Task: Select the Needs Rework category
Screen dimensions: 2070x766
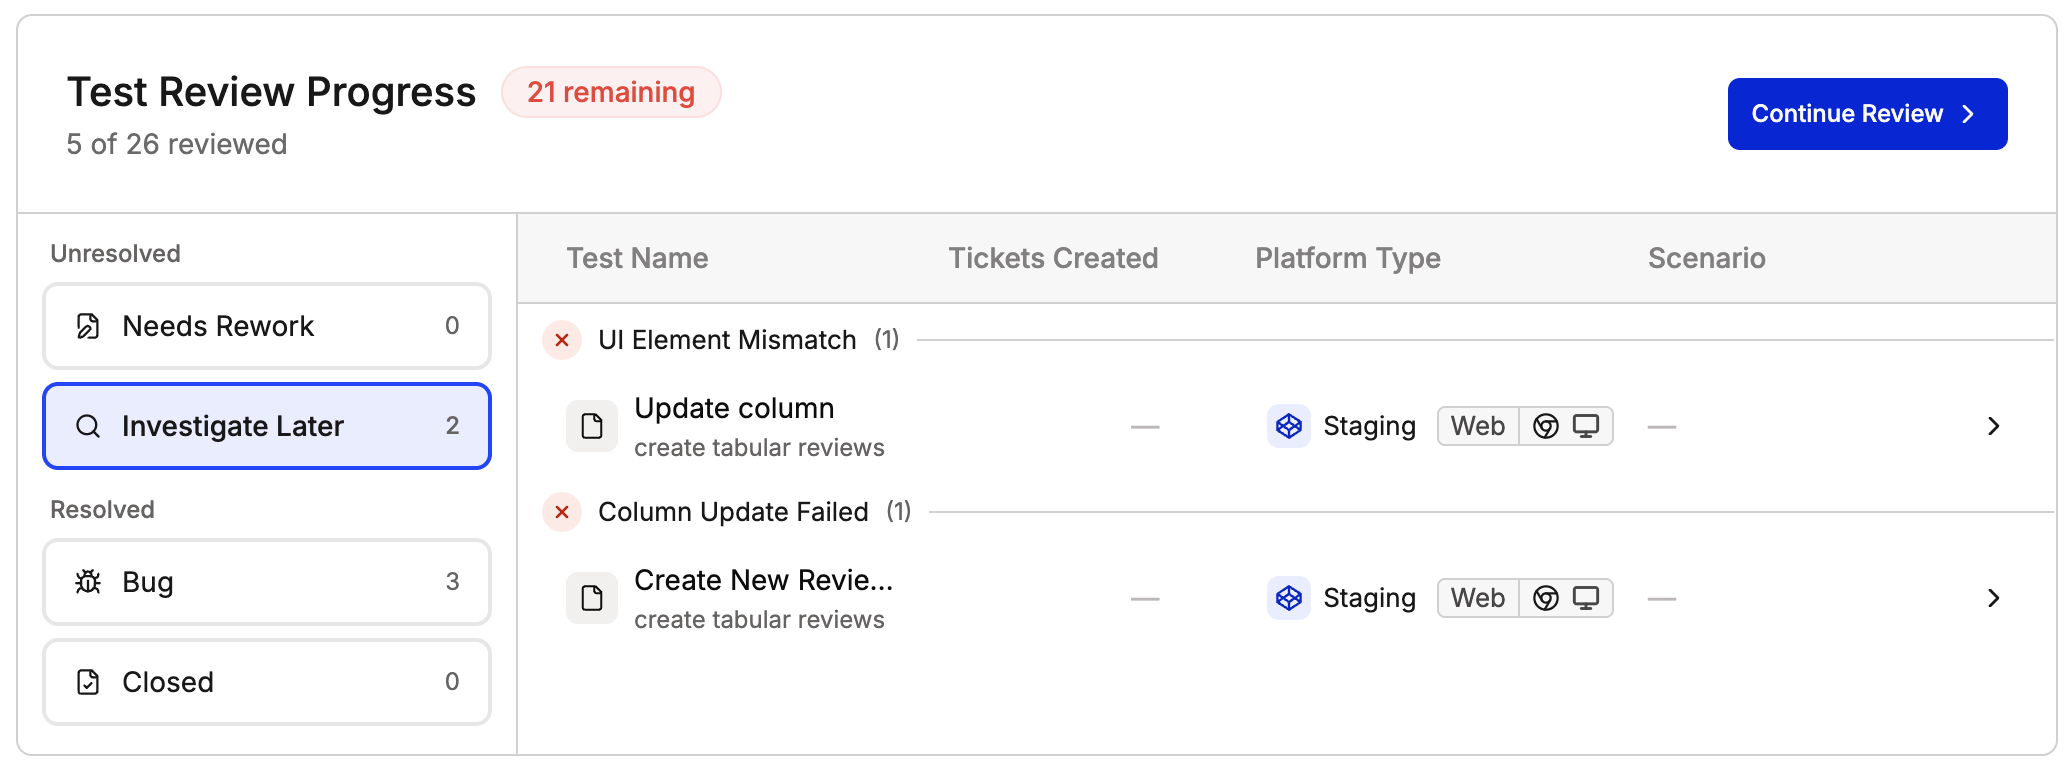Action: pos(266,326)
